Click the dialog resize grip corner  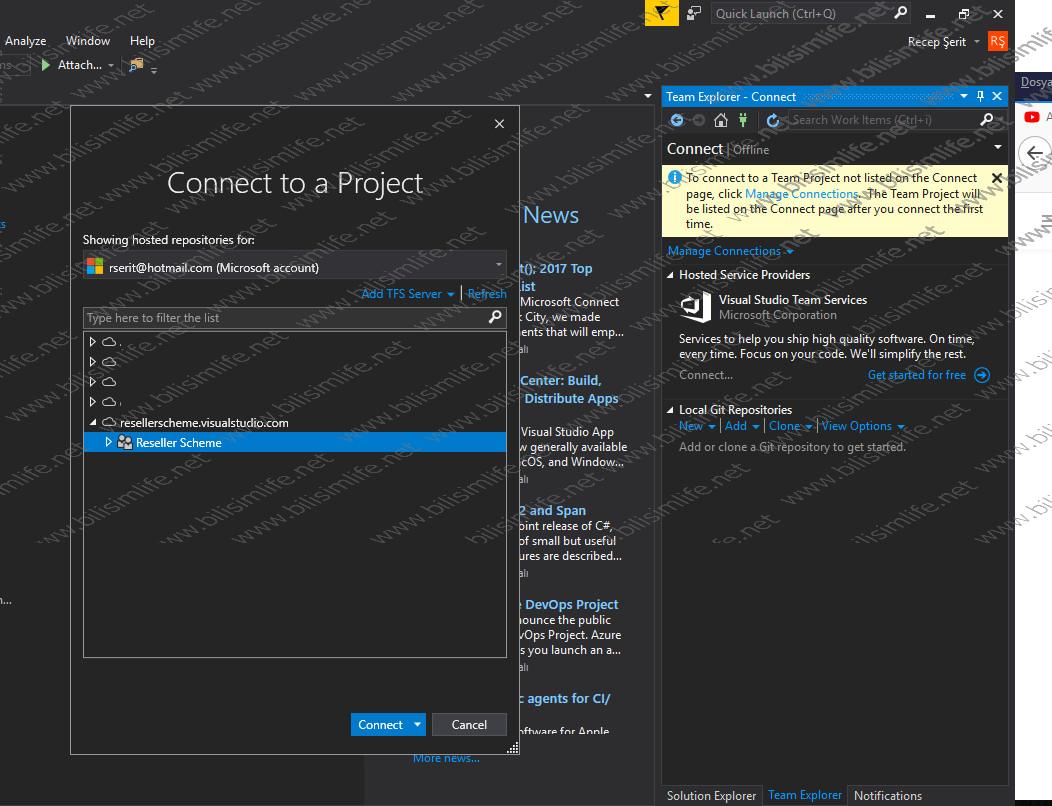click(513, 748)
